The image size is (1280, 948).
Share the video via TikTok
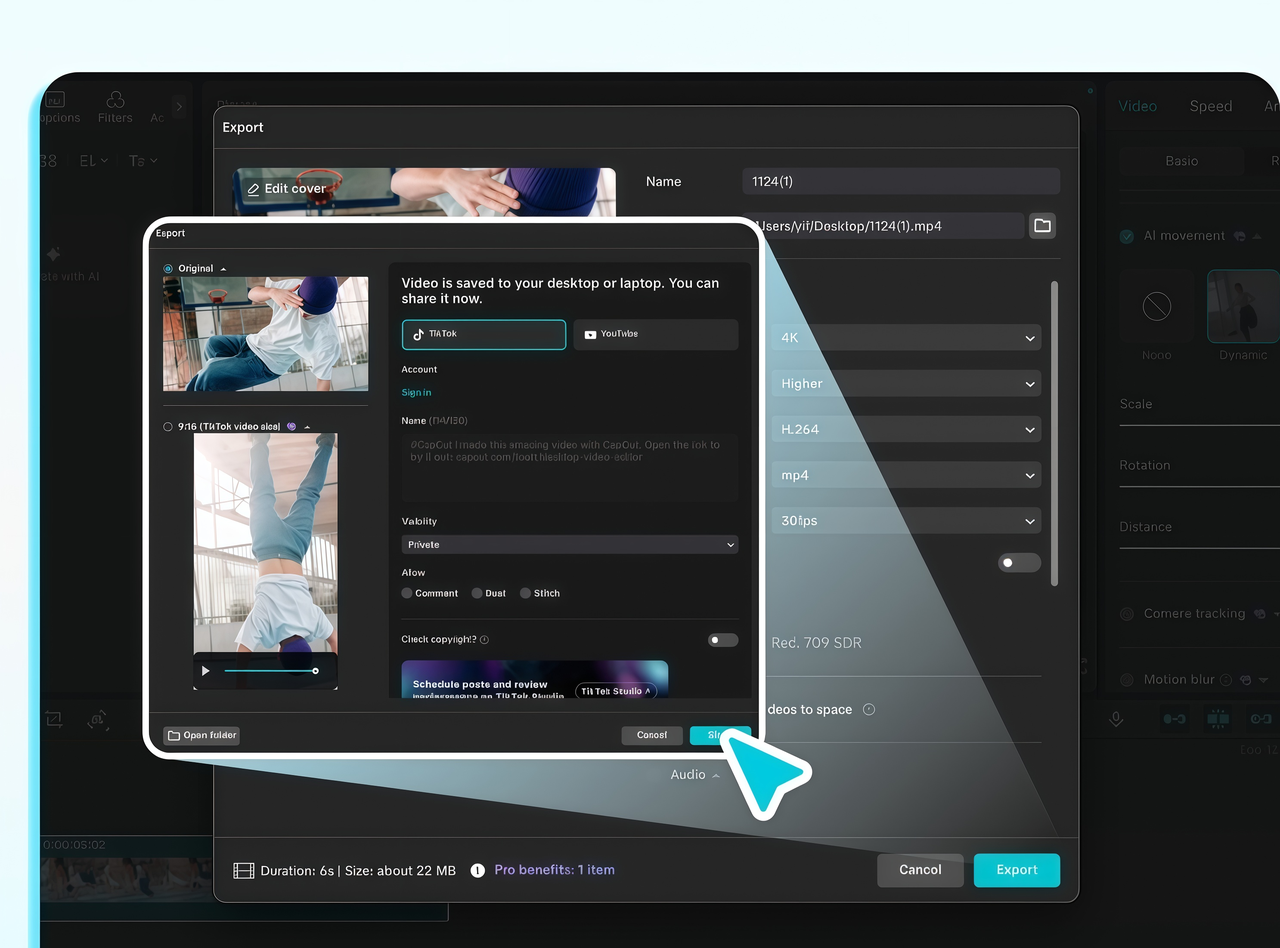click(483, 334)
